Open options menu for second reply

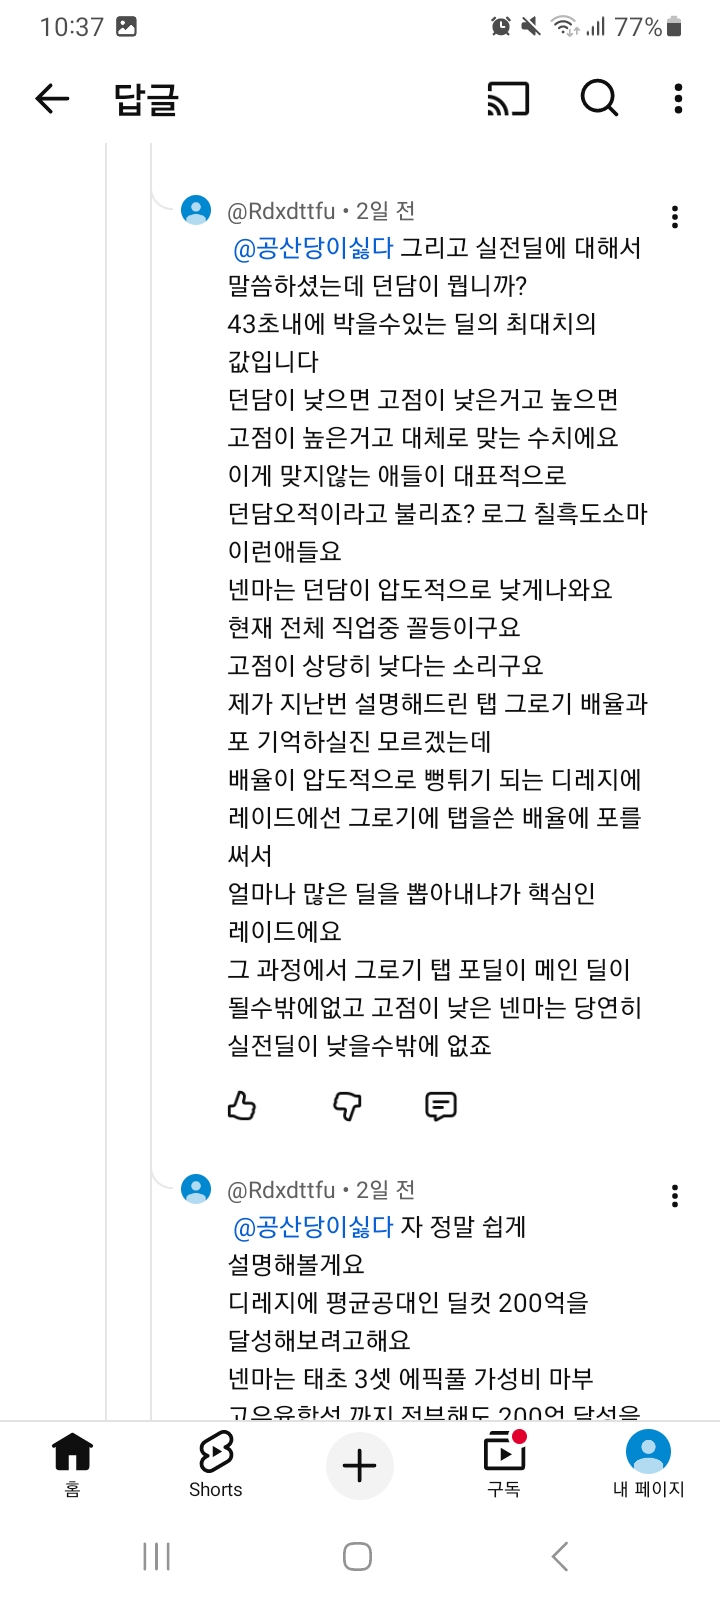(675, 1196)
